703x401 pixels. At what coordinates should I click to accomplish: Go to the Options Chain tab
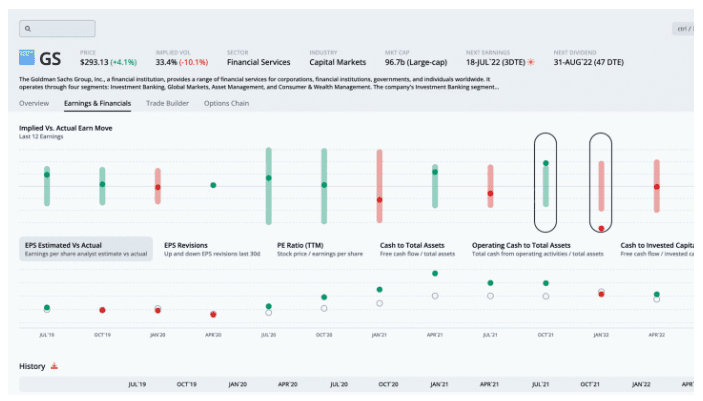pyautogui.click(x=226, y=103)
